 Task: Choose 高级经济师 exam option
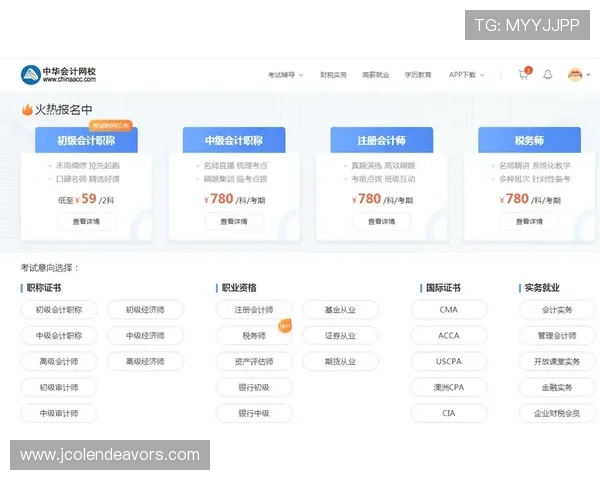coord(145,361)
